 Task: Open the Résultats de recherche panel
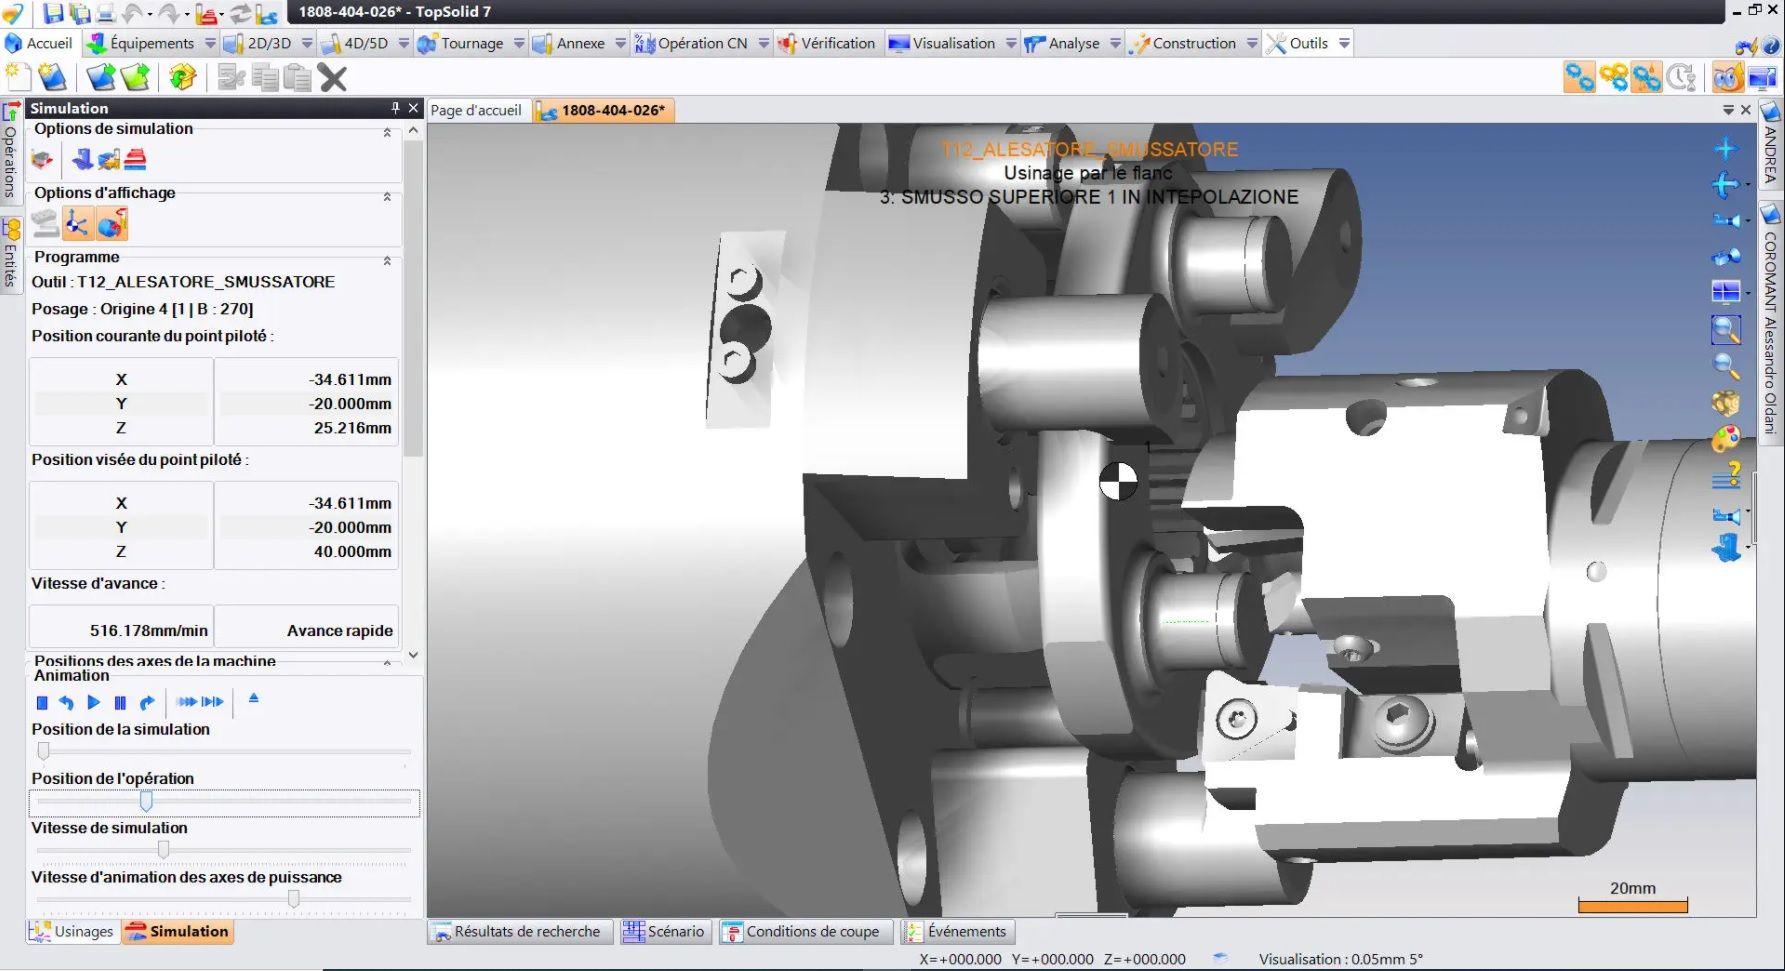click(516, 931)
